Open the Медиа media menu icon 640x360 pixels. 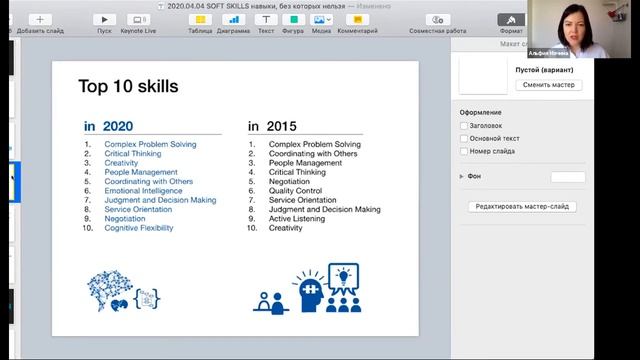(x=321, y=20)
